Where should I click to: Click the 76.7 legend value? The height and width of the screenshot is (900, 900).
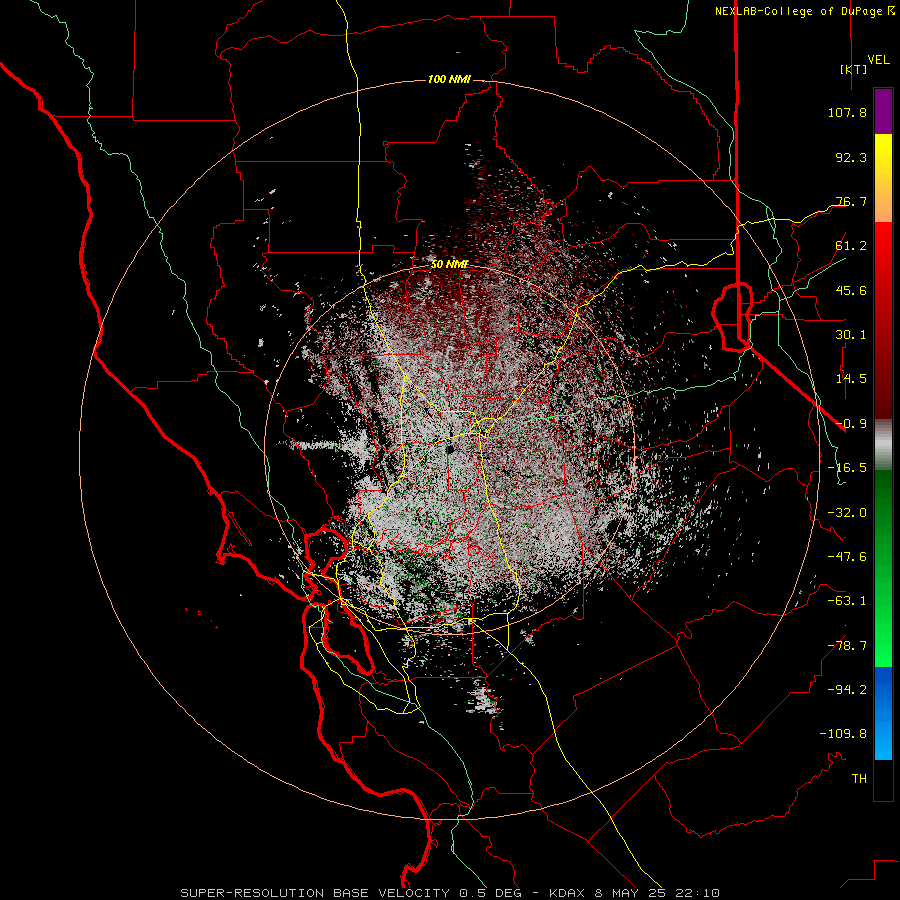click(x=851, y=201)
